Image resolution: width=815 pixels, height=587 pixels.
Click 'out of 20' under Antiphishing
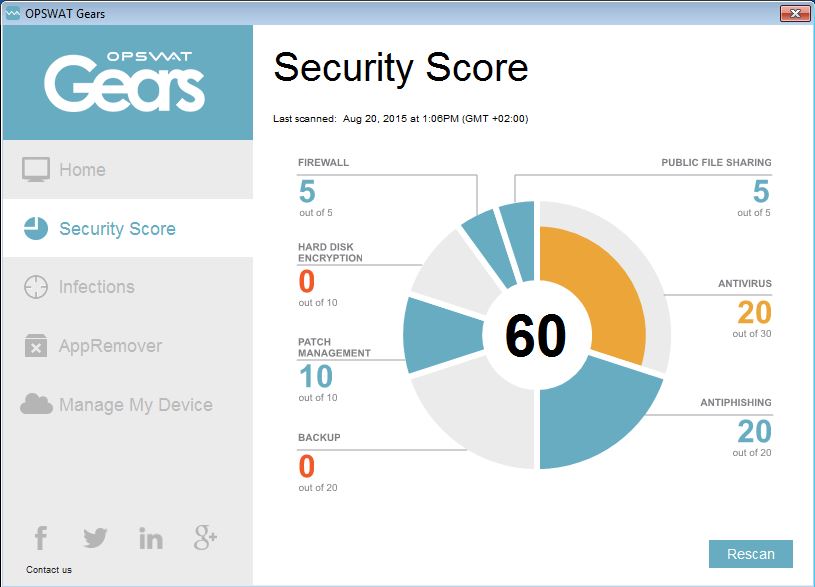(x=752, y=453)
